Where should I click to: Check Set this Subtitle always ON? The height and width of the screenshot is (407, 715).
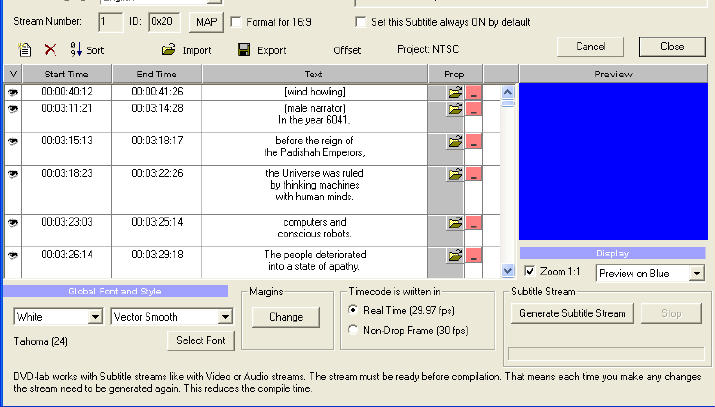pyautogui.click(x=360, y=22)
